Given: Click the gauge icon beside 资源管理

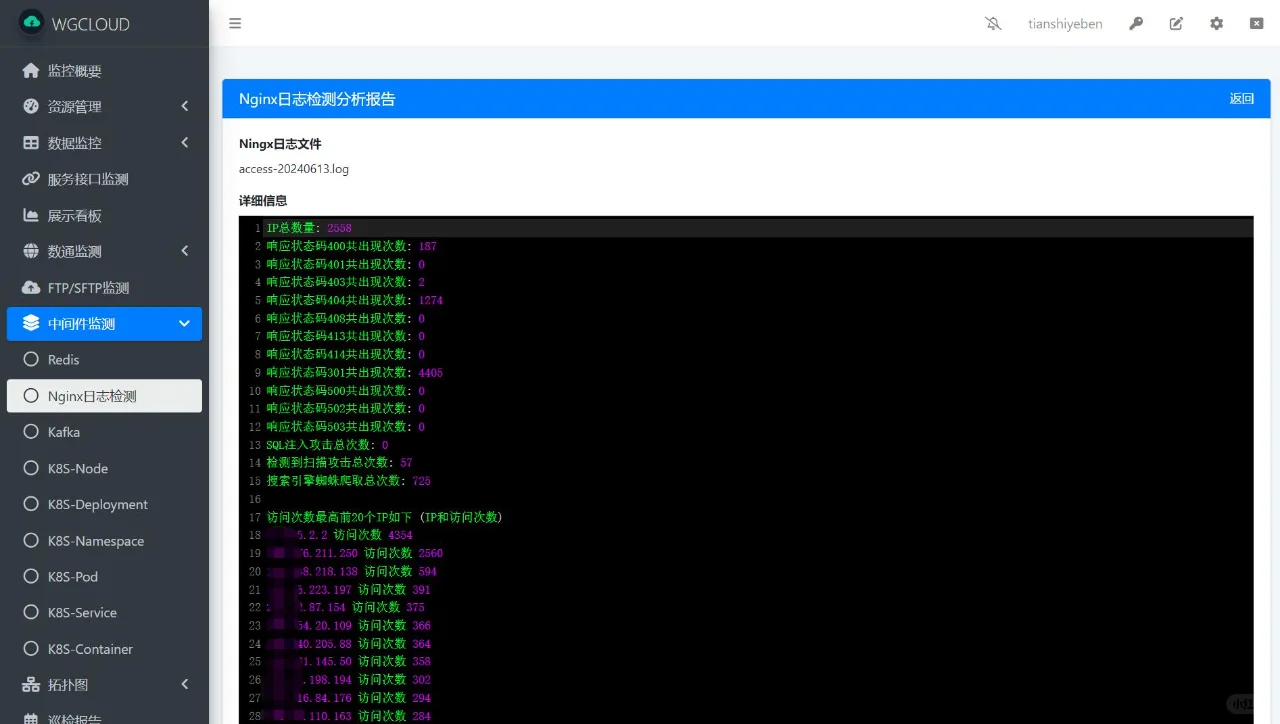Looking at the screenshot, I should coord(31,107).
